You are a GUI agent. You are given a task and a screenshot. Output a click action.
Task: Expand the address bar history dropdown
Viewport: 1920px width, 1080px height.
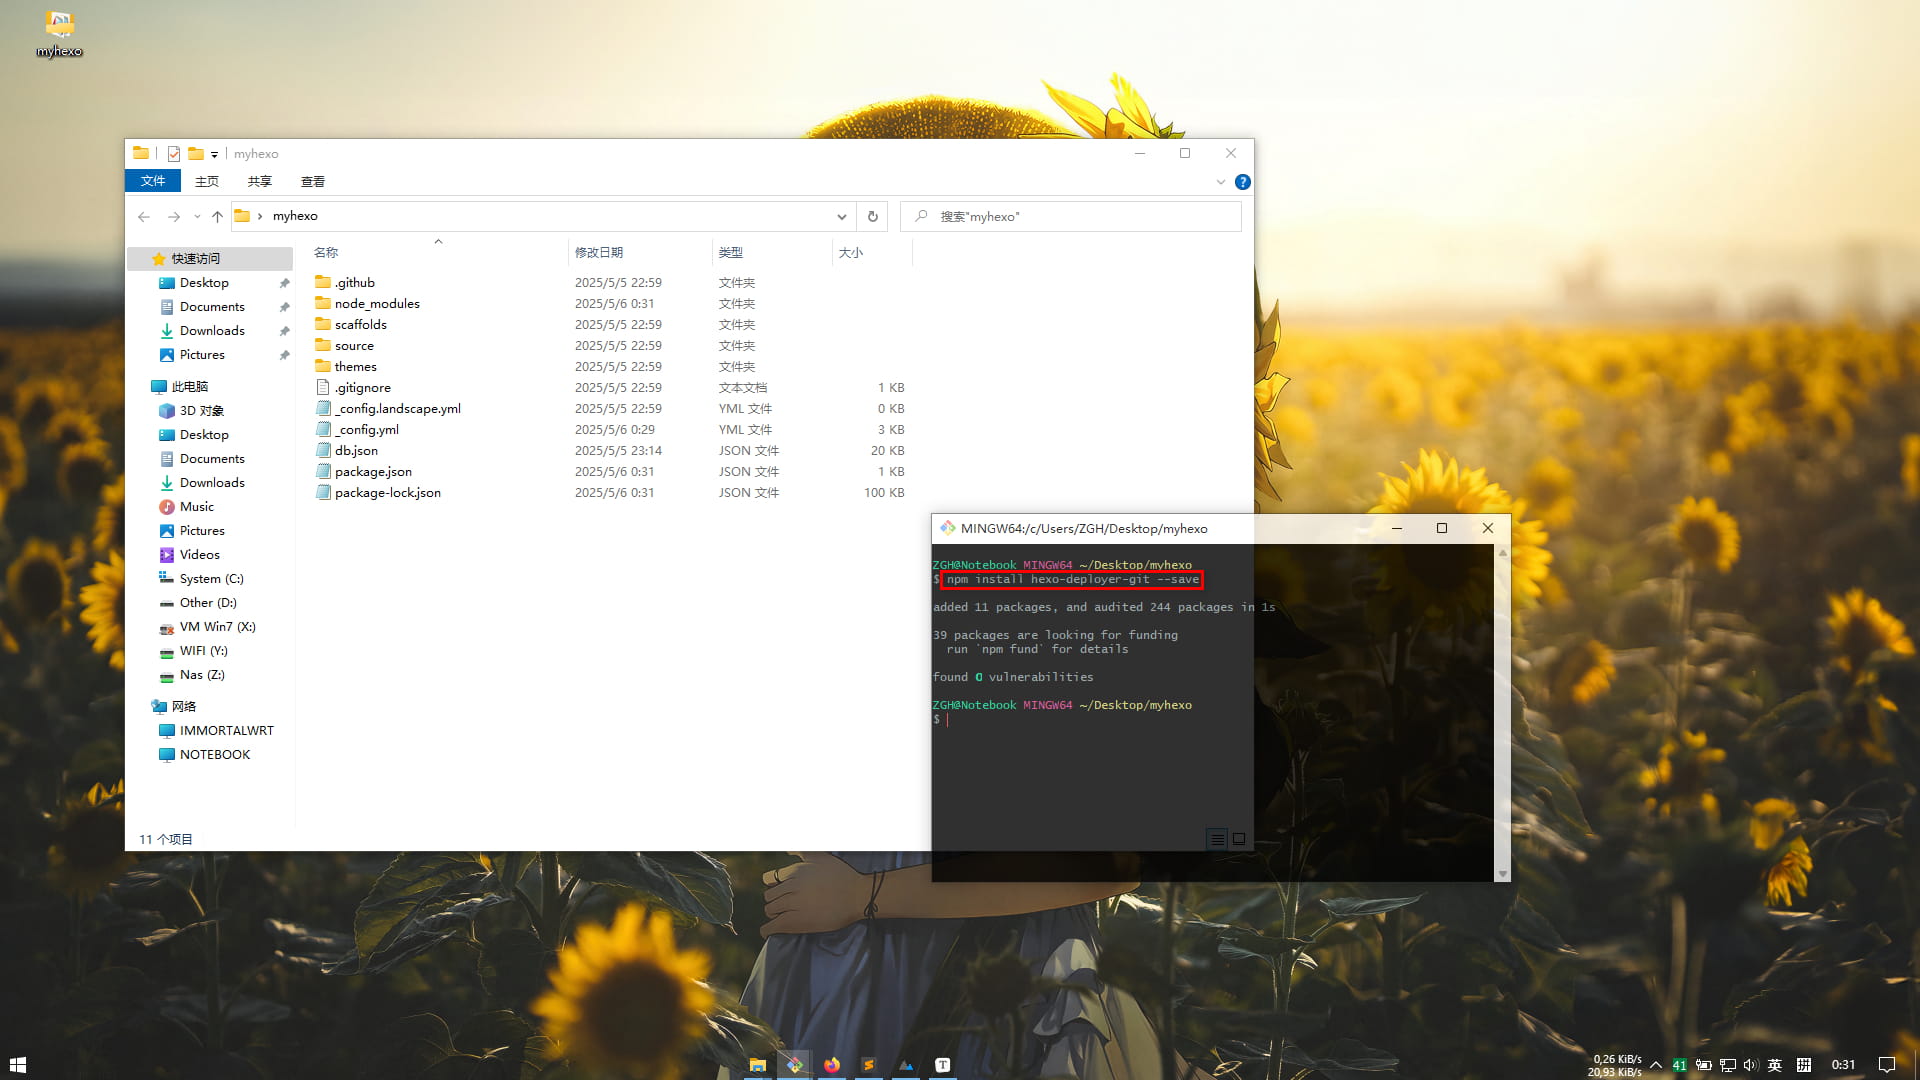pyautogui.click(x=841, y=216)
